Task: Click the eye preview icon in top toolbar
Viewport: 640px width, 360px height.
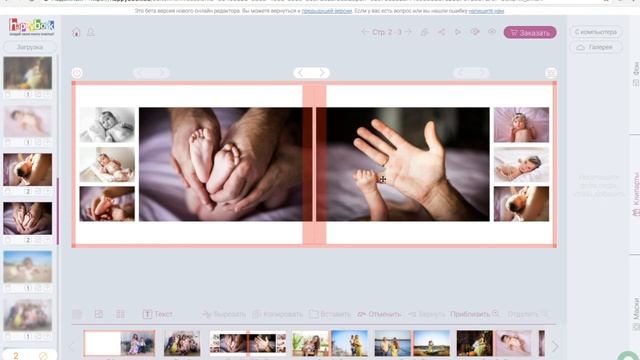Action: [x=475, y=32]
